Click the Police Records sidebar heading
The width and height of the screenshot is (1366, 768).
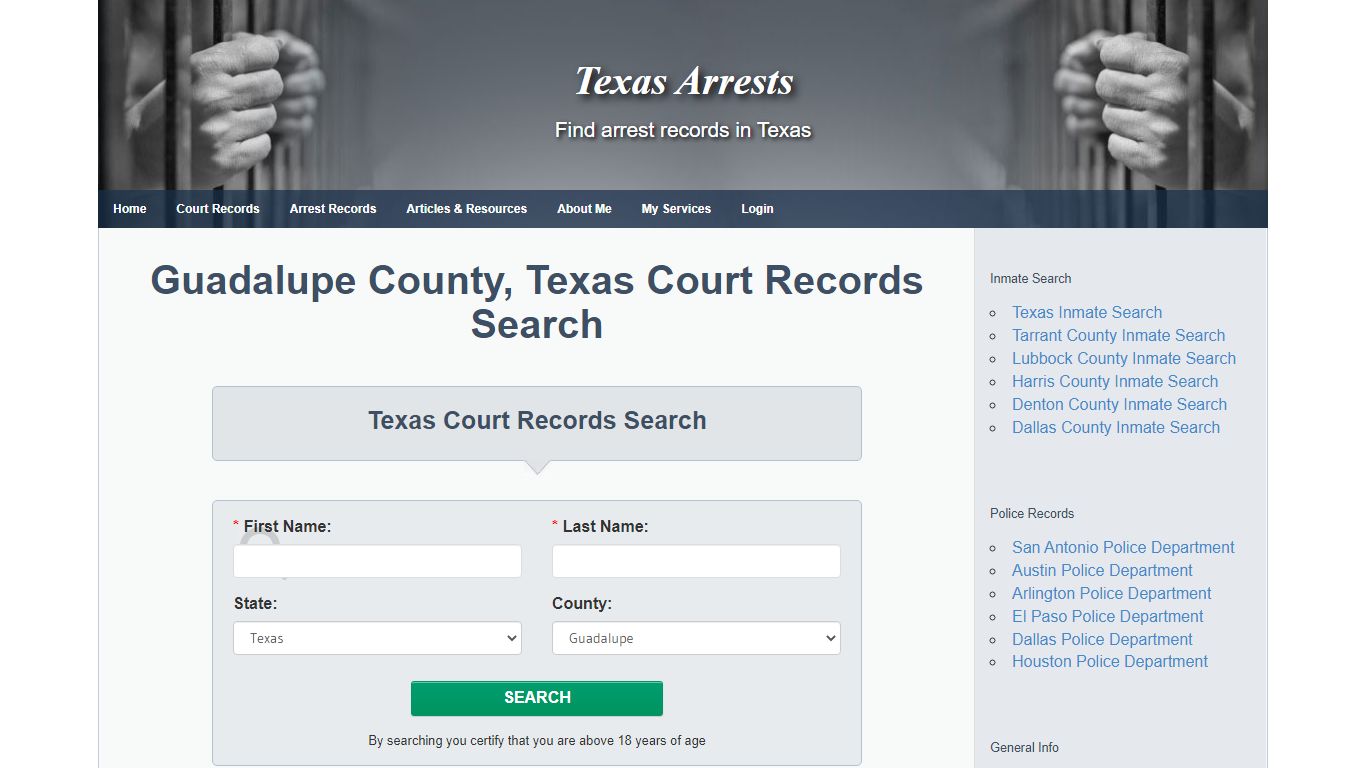[x=1032, y=513]
